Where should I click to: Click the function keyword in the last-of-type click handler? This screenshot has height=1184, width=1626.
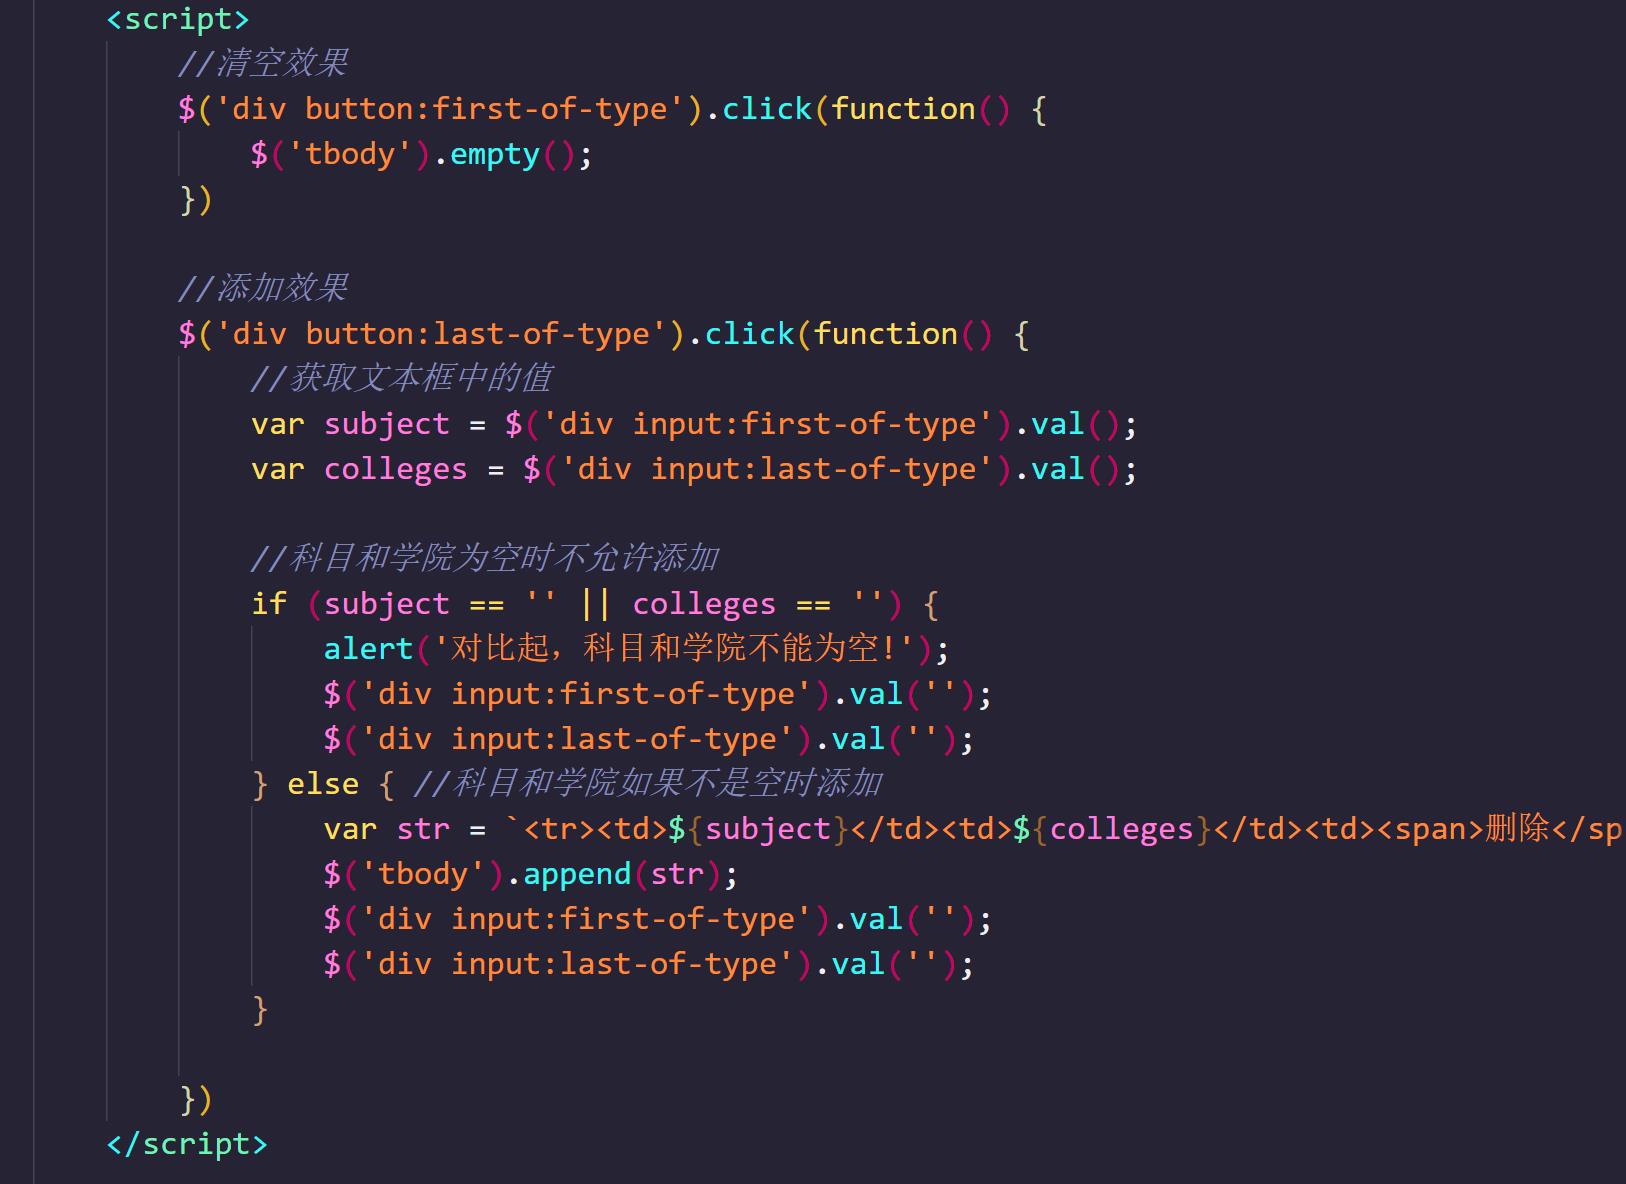[x=885, y=334]
